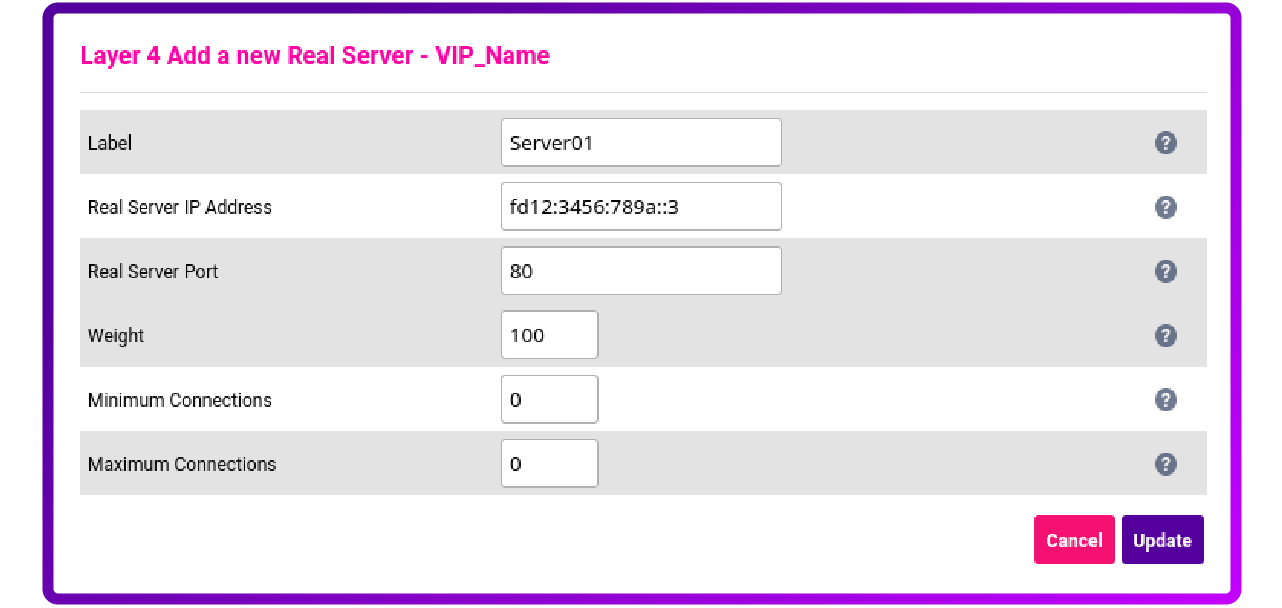Select the 'Weight' label text
Screen dimensions: 1282x608
116,336
